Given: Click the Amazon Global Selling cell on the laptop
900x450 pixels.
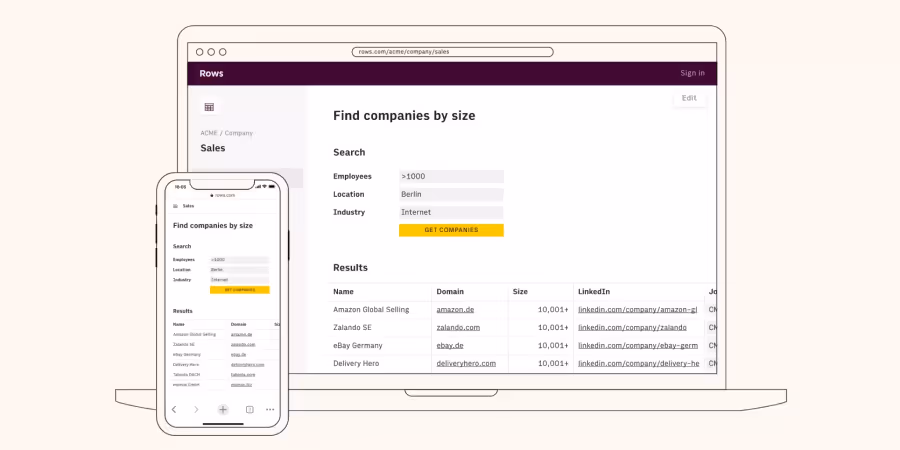Looking at the screenshot, I should point(371,310).
